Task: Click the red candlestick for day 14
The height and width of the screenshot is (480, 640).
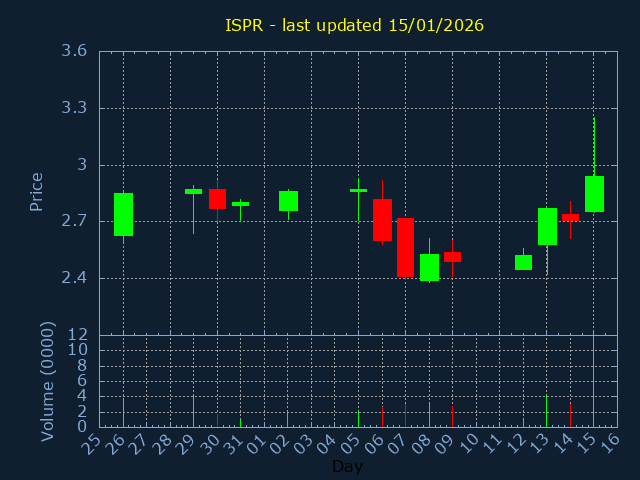Action: click(x=570, y=217)
